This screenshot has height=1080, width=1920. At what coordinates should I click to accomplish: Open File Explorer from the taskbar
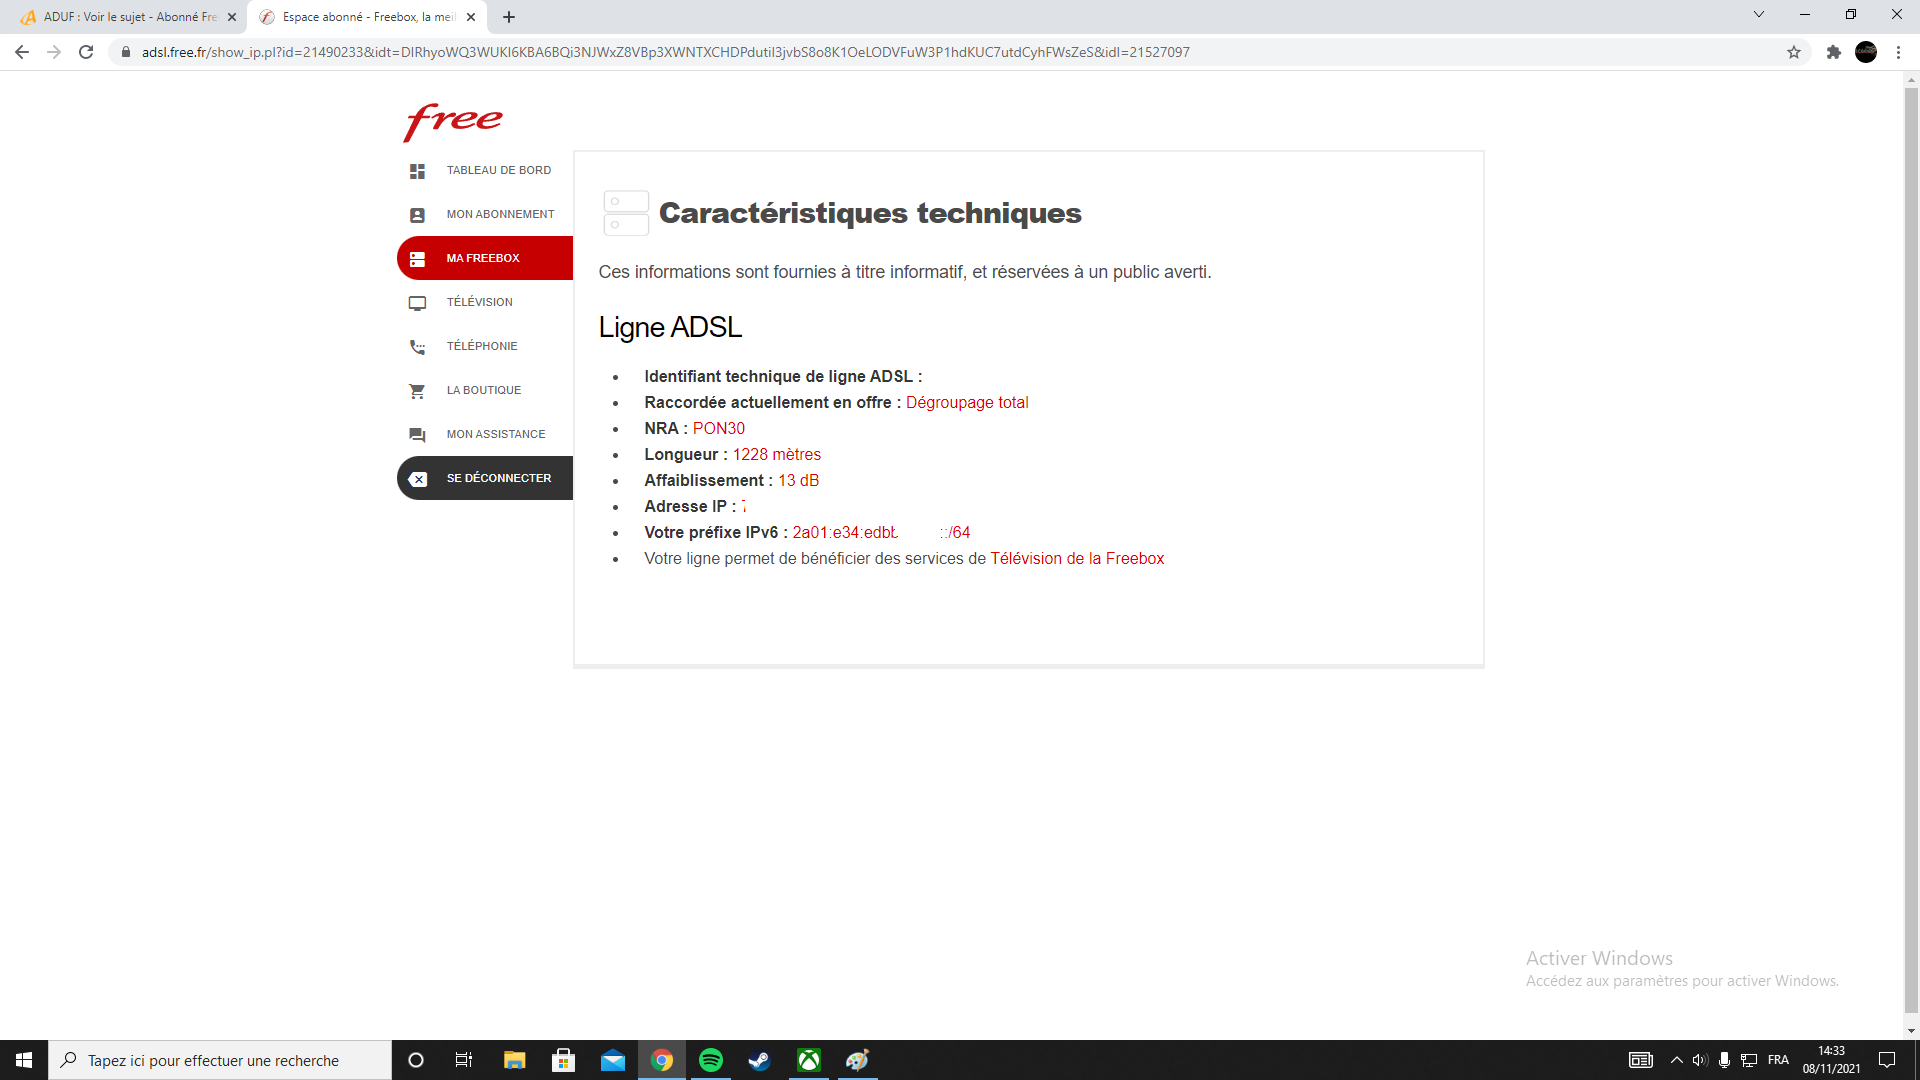(x=514, y=1060)
